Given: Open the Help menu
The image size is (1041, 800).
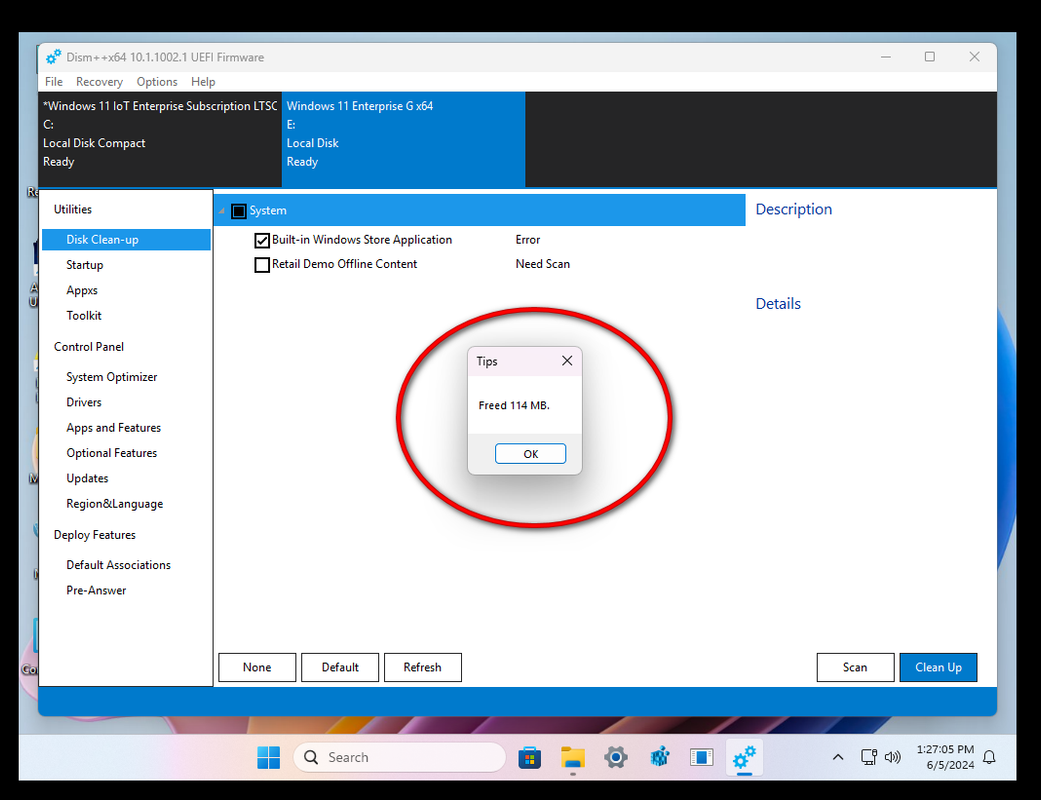Looking at the screenshot, I should (203, 82).
